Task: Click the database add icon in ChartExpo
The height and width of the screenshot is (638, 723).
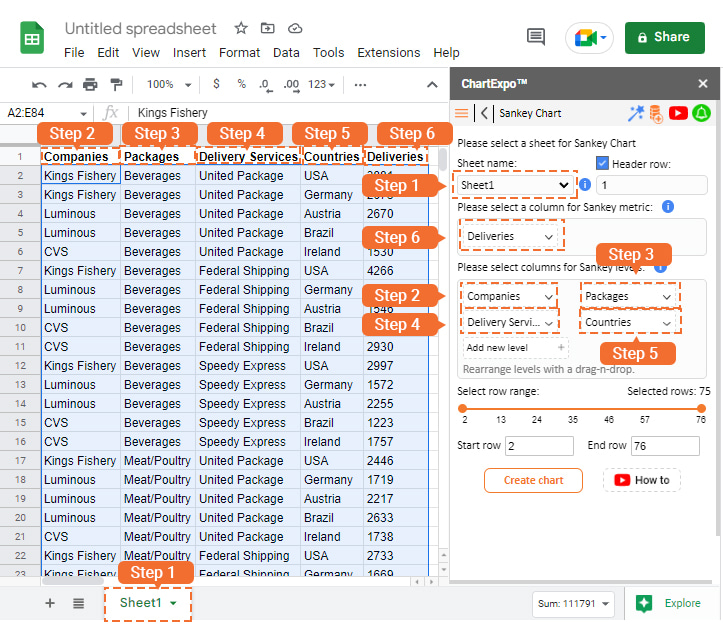Action: pos(656,113)
